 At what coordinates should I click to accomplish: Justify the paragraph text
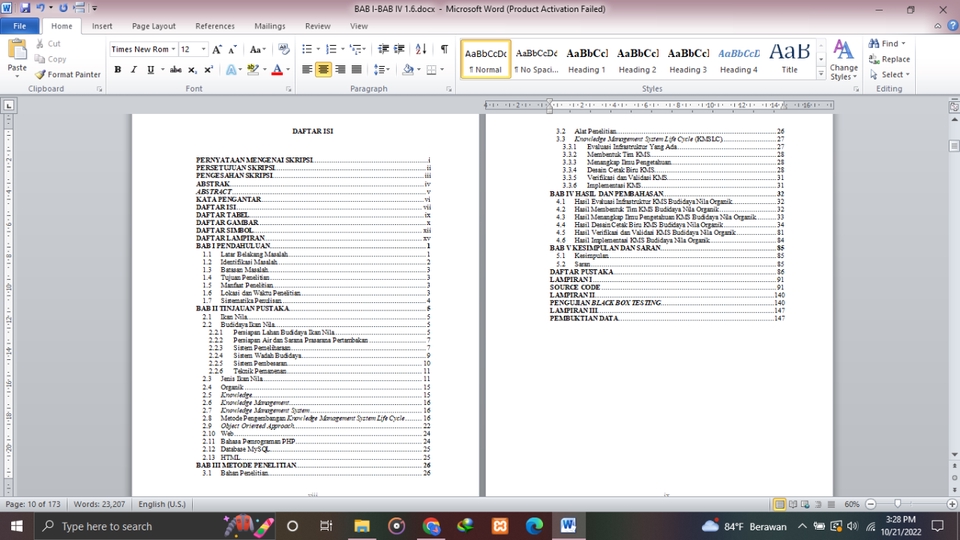pos(356,70)
